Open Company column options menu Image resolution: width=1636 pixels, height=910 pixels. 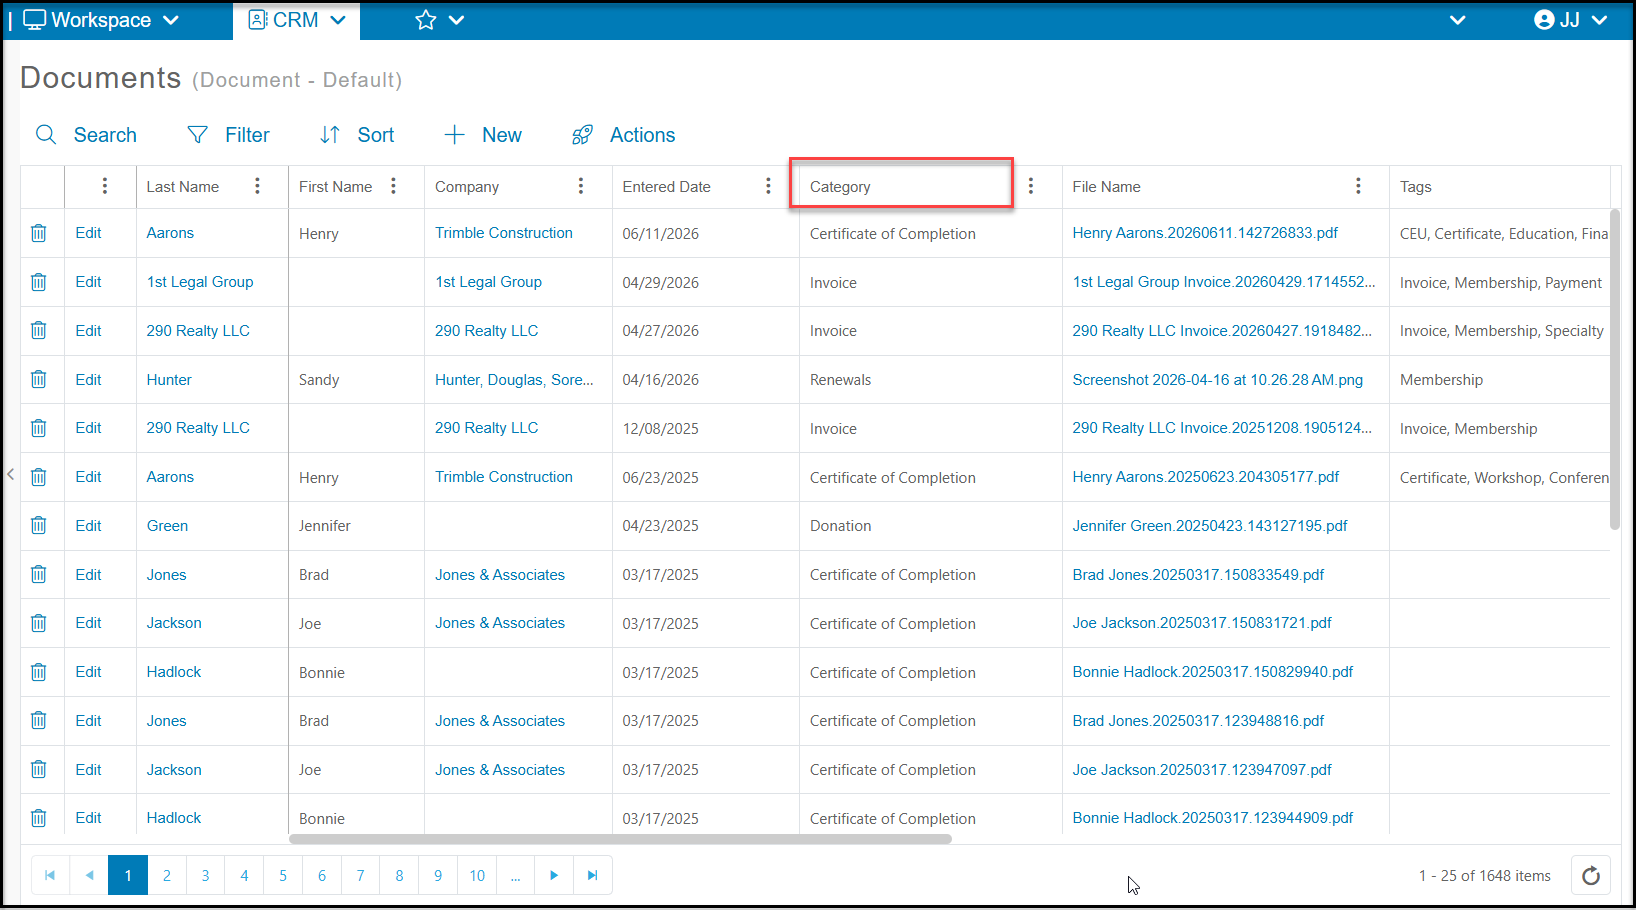pyautogui.click(x=581, y=186)
